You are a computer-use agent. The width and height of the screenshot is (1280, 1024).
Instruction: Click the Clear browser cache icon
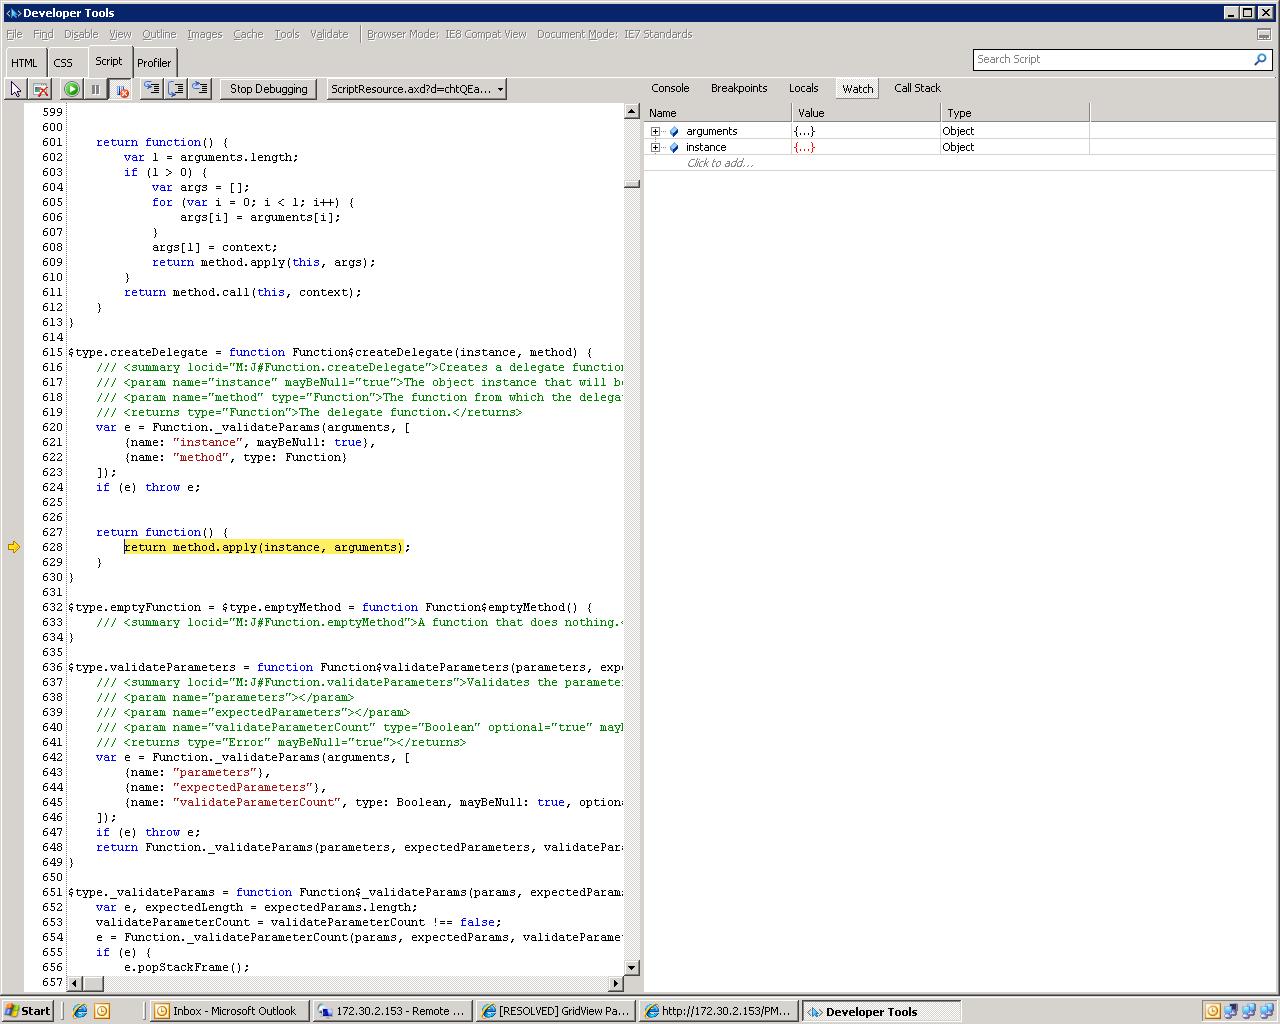click(x=41, y=89)
